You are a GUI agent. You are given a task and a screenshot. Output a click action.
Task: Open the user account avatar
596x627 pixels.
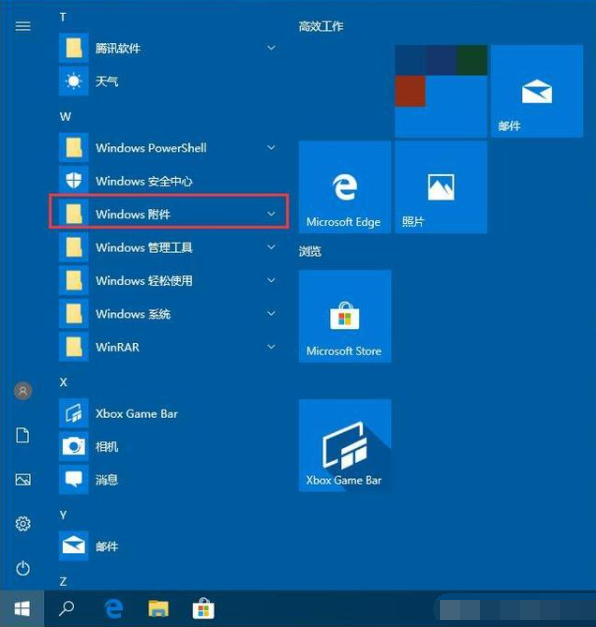pos(23,391)
